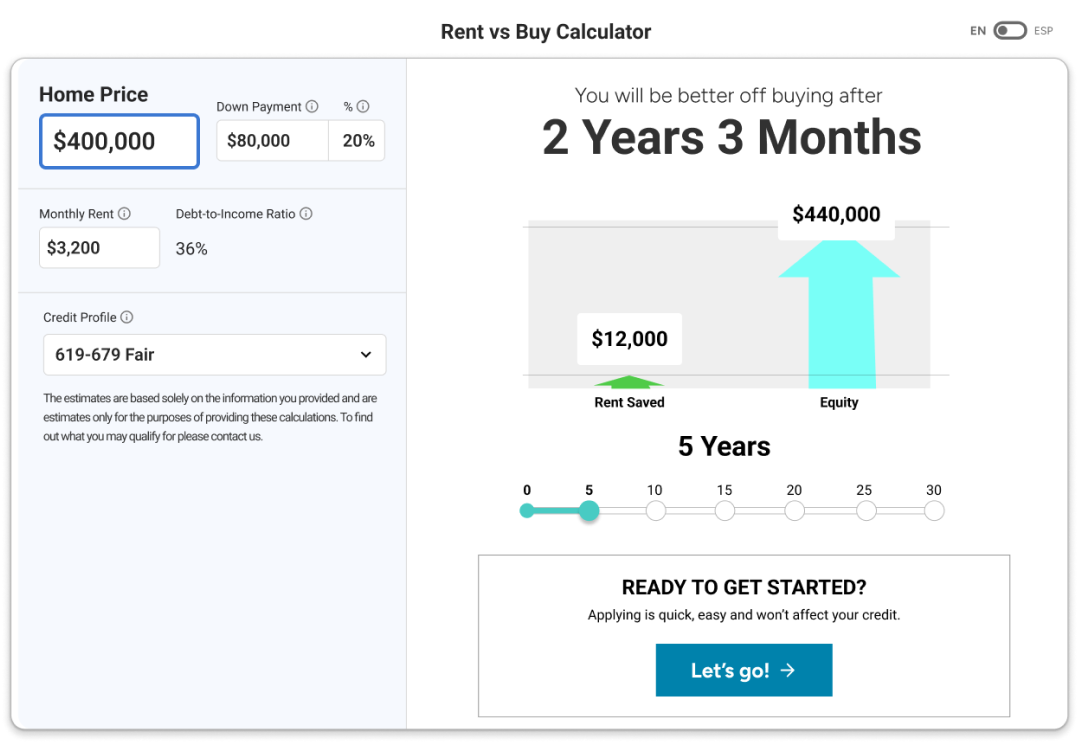Click the green Rent Saved arrow

coord(629,380)
